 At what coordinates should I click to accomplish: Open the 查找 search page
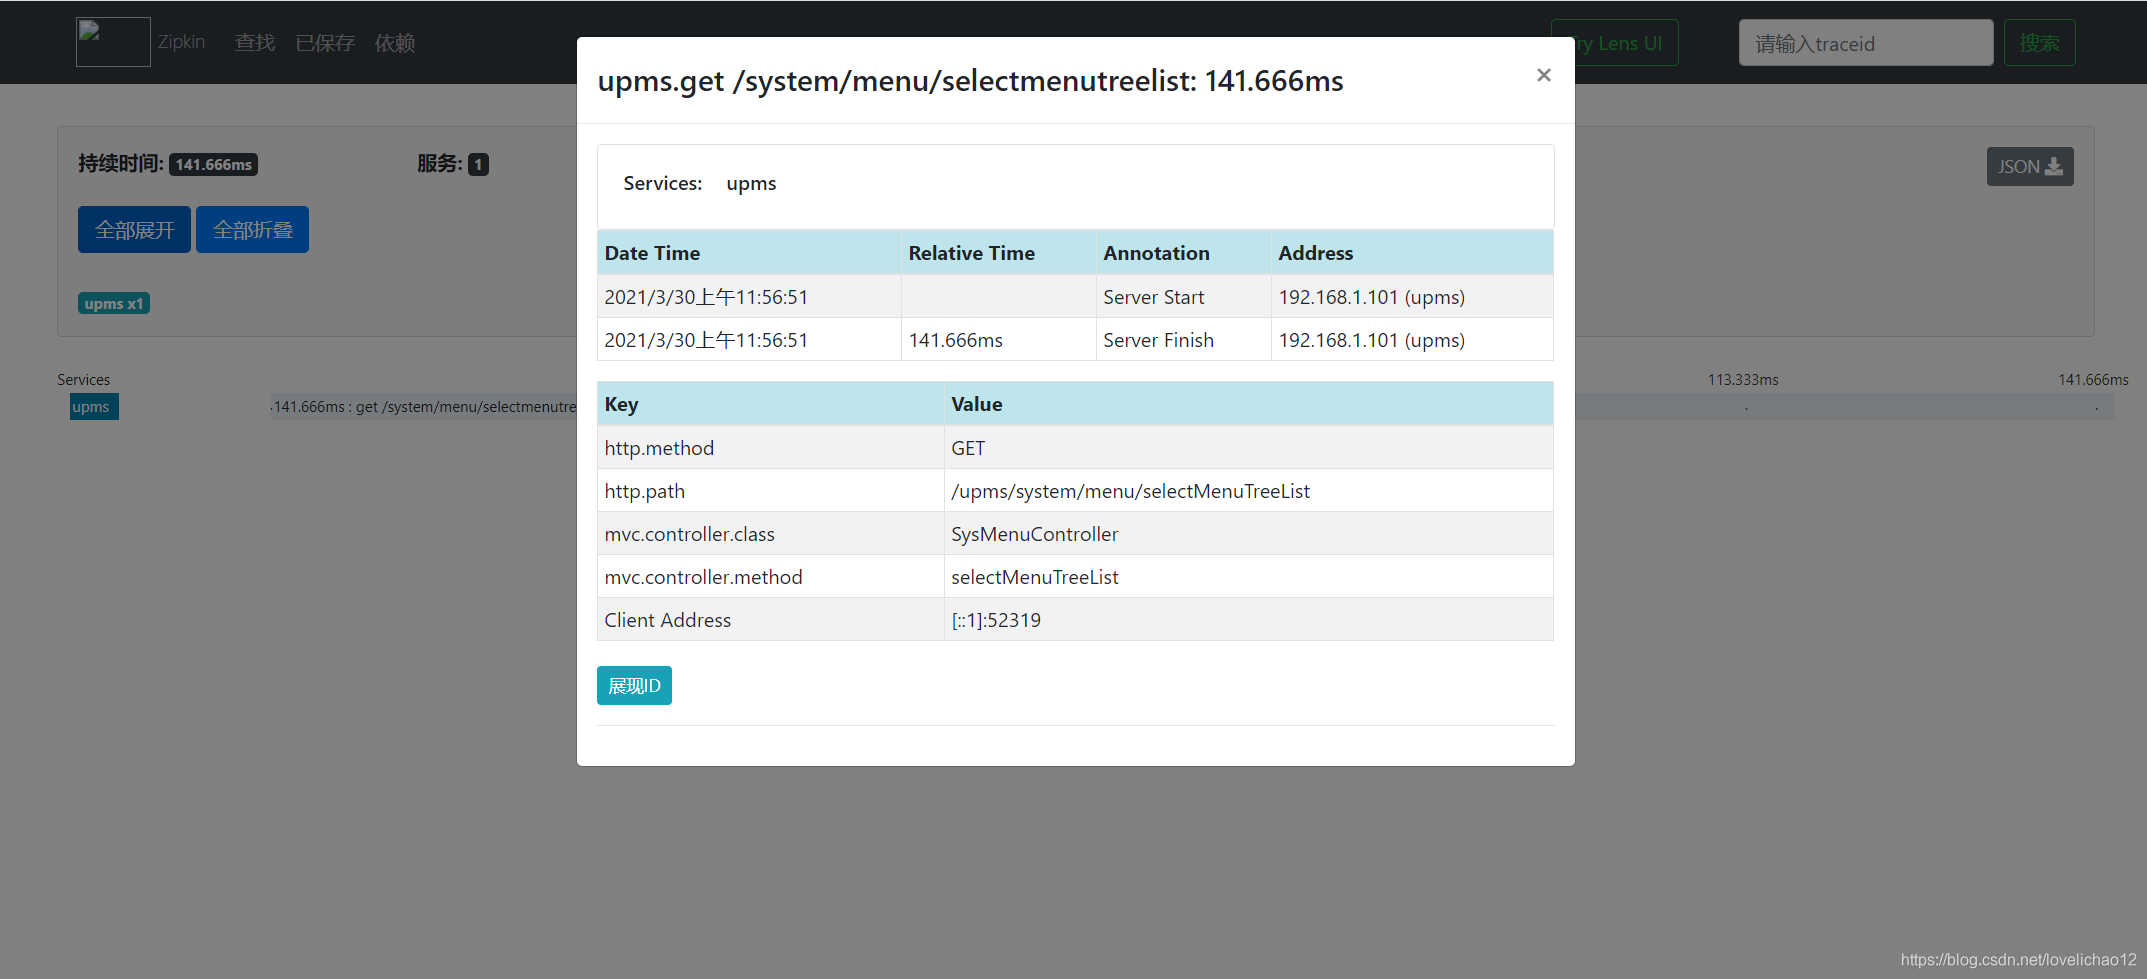point(254,42)
